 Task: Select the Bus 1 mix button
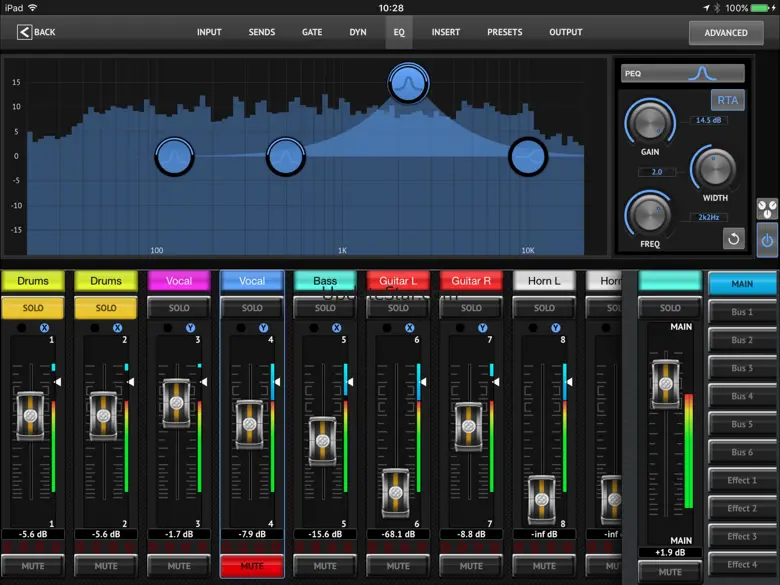[x=741, y=312]
